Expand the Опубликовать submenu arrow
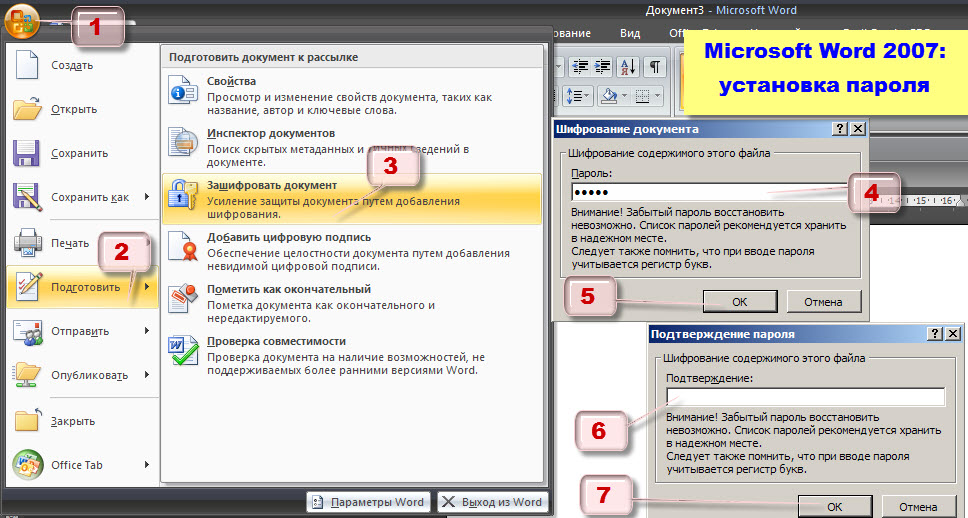The image size is (968, 518). click(147, 375)
